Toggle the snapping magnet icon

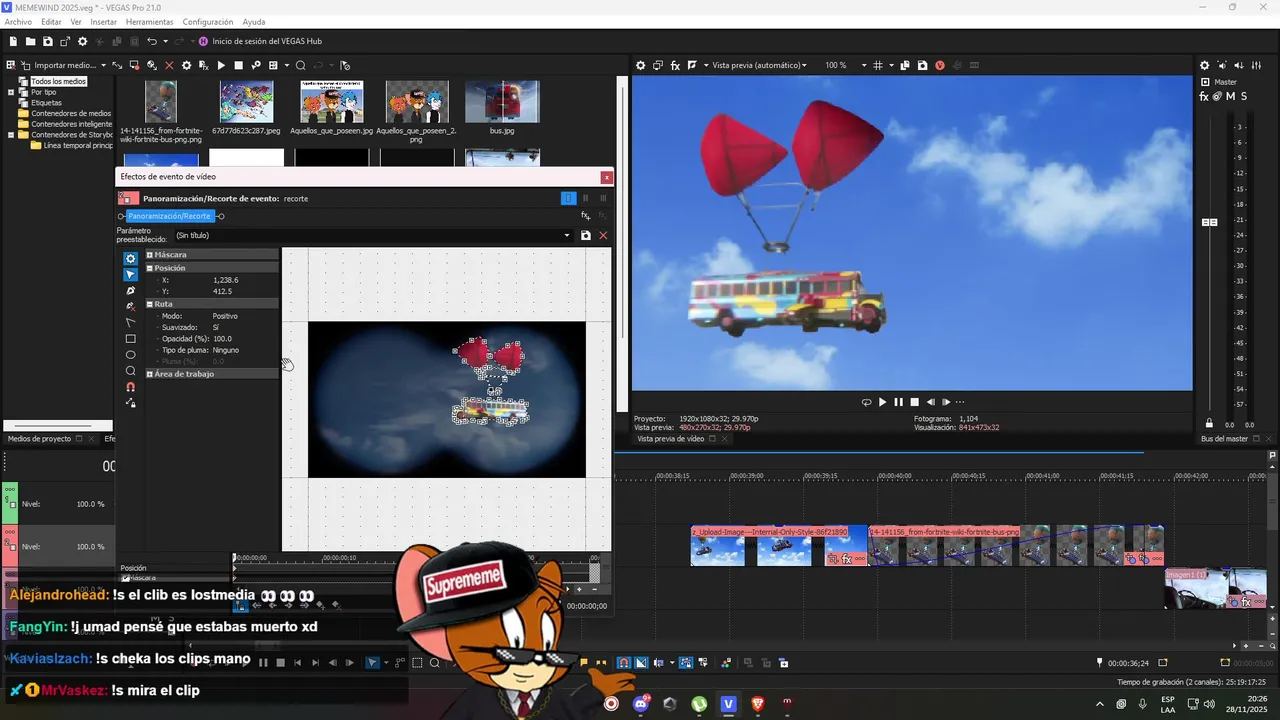point(130,387)
